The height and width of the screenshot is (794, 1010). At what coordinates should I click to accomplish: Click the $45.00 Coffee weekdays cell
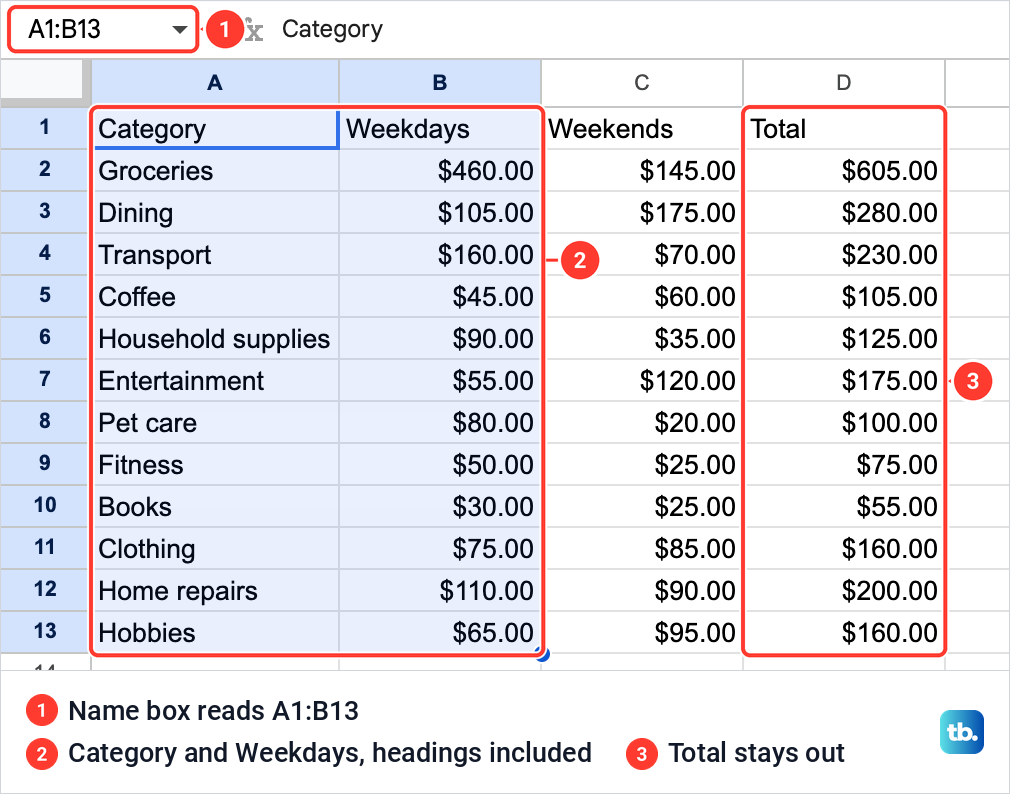coord(440,297)
